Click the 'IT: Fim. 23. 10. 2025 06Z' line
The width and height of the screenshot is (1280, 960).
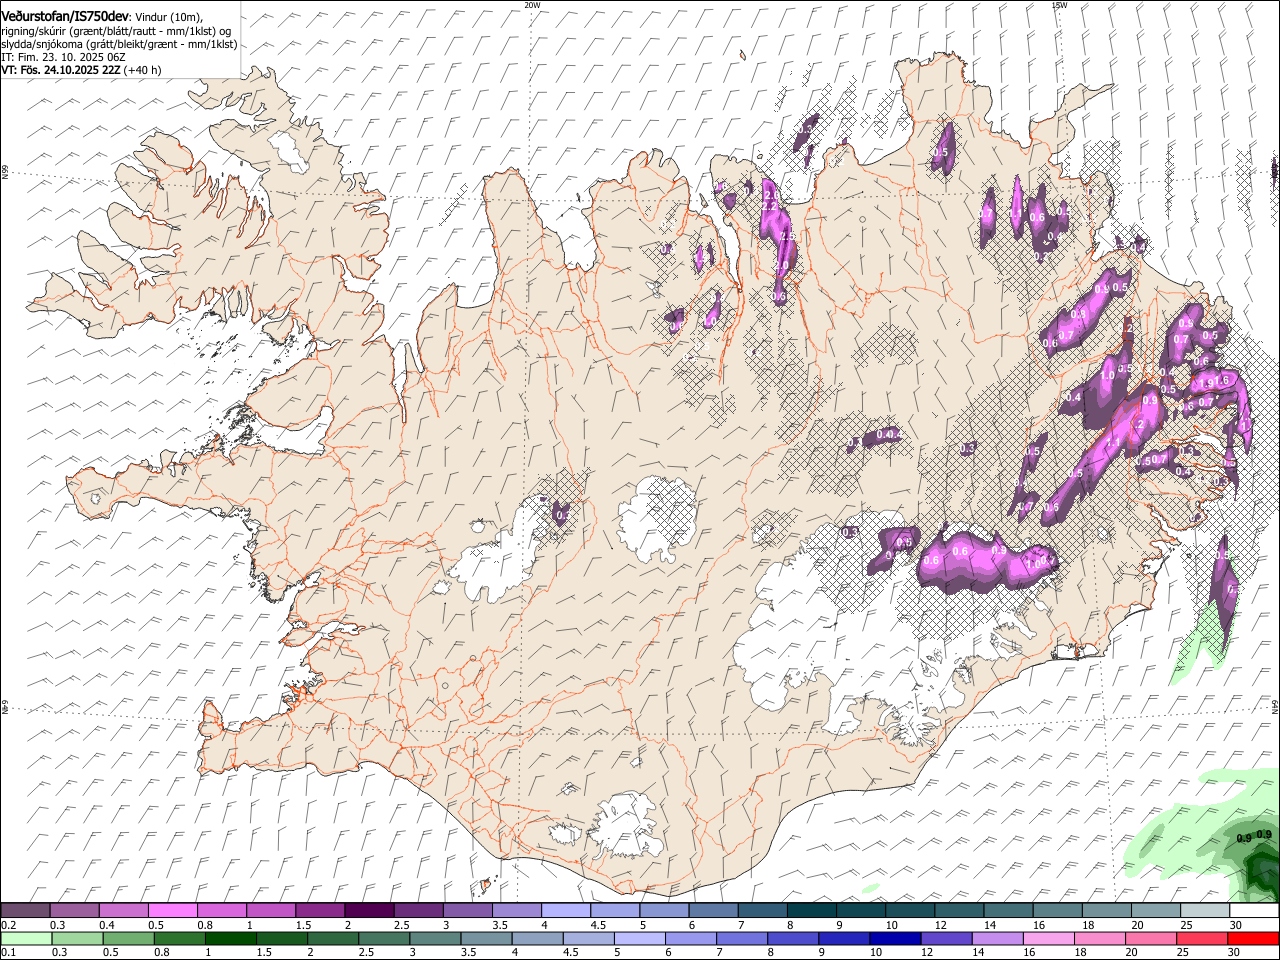tap(63, 57)
